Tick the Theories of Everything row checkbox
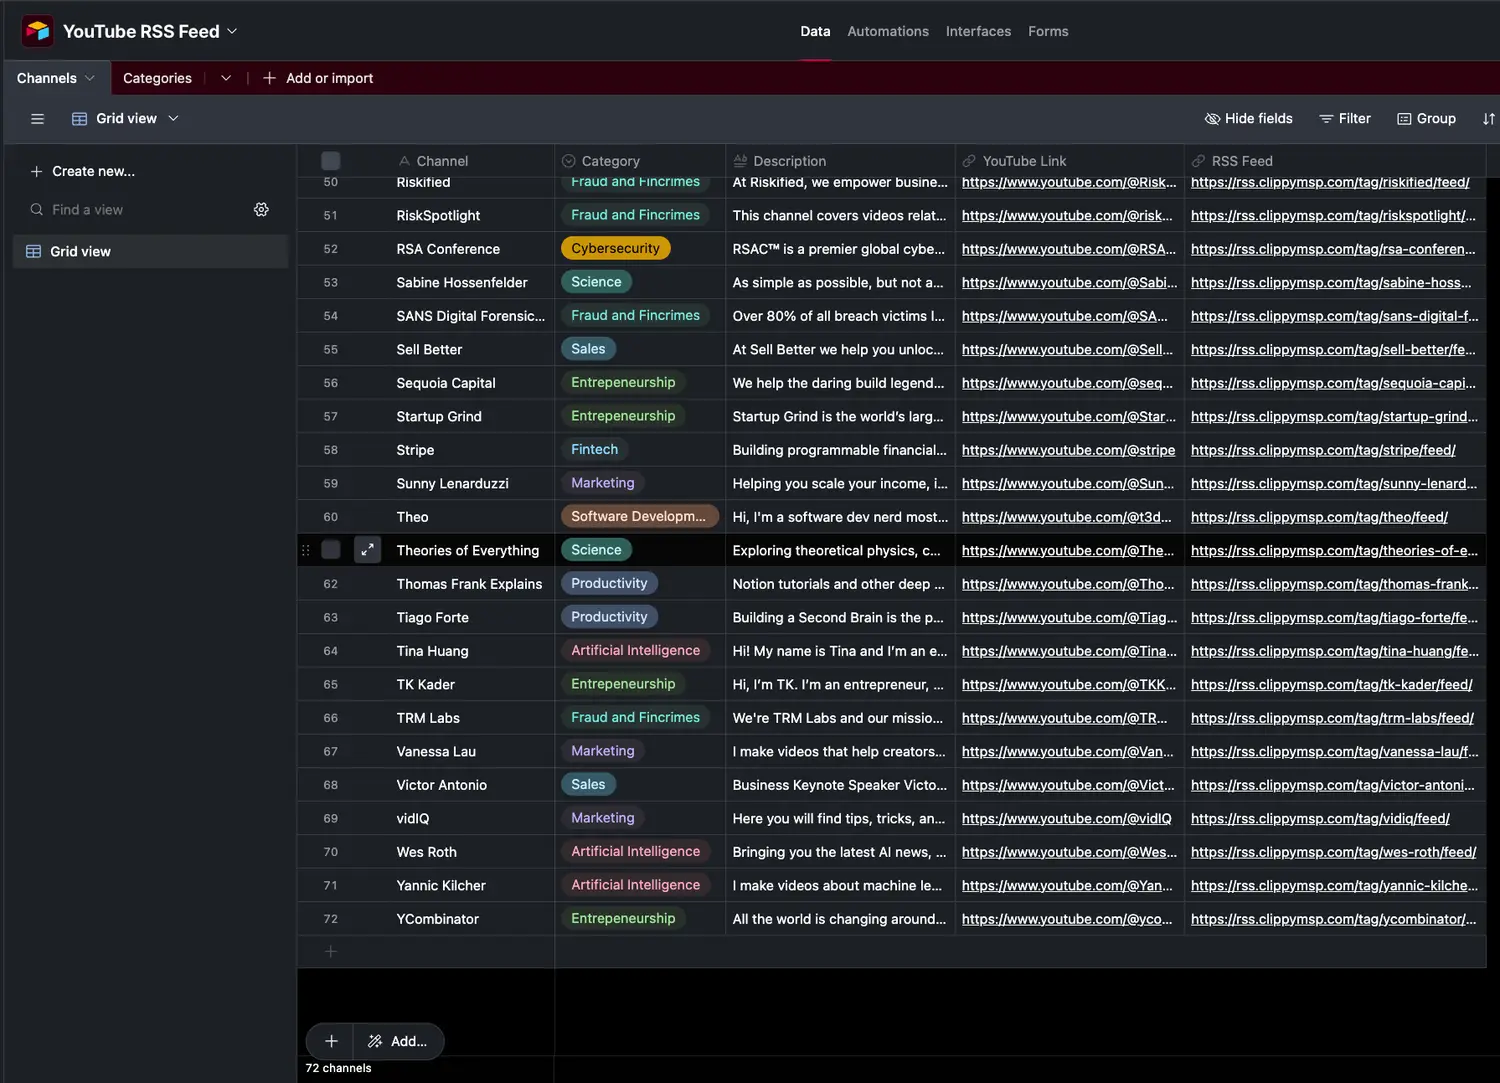 point(331,550)
